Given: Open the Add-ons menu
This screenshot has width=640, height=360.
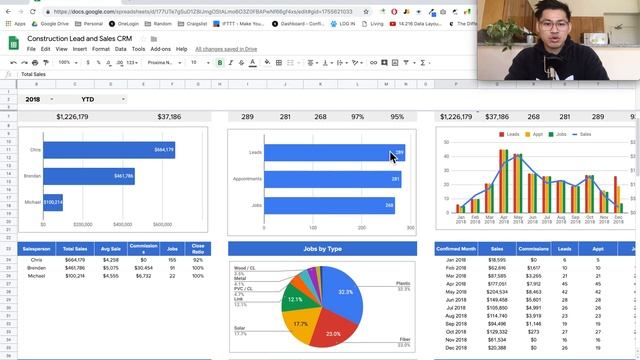Looking at the screenshot, I should pos(160,49).
